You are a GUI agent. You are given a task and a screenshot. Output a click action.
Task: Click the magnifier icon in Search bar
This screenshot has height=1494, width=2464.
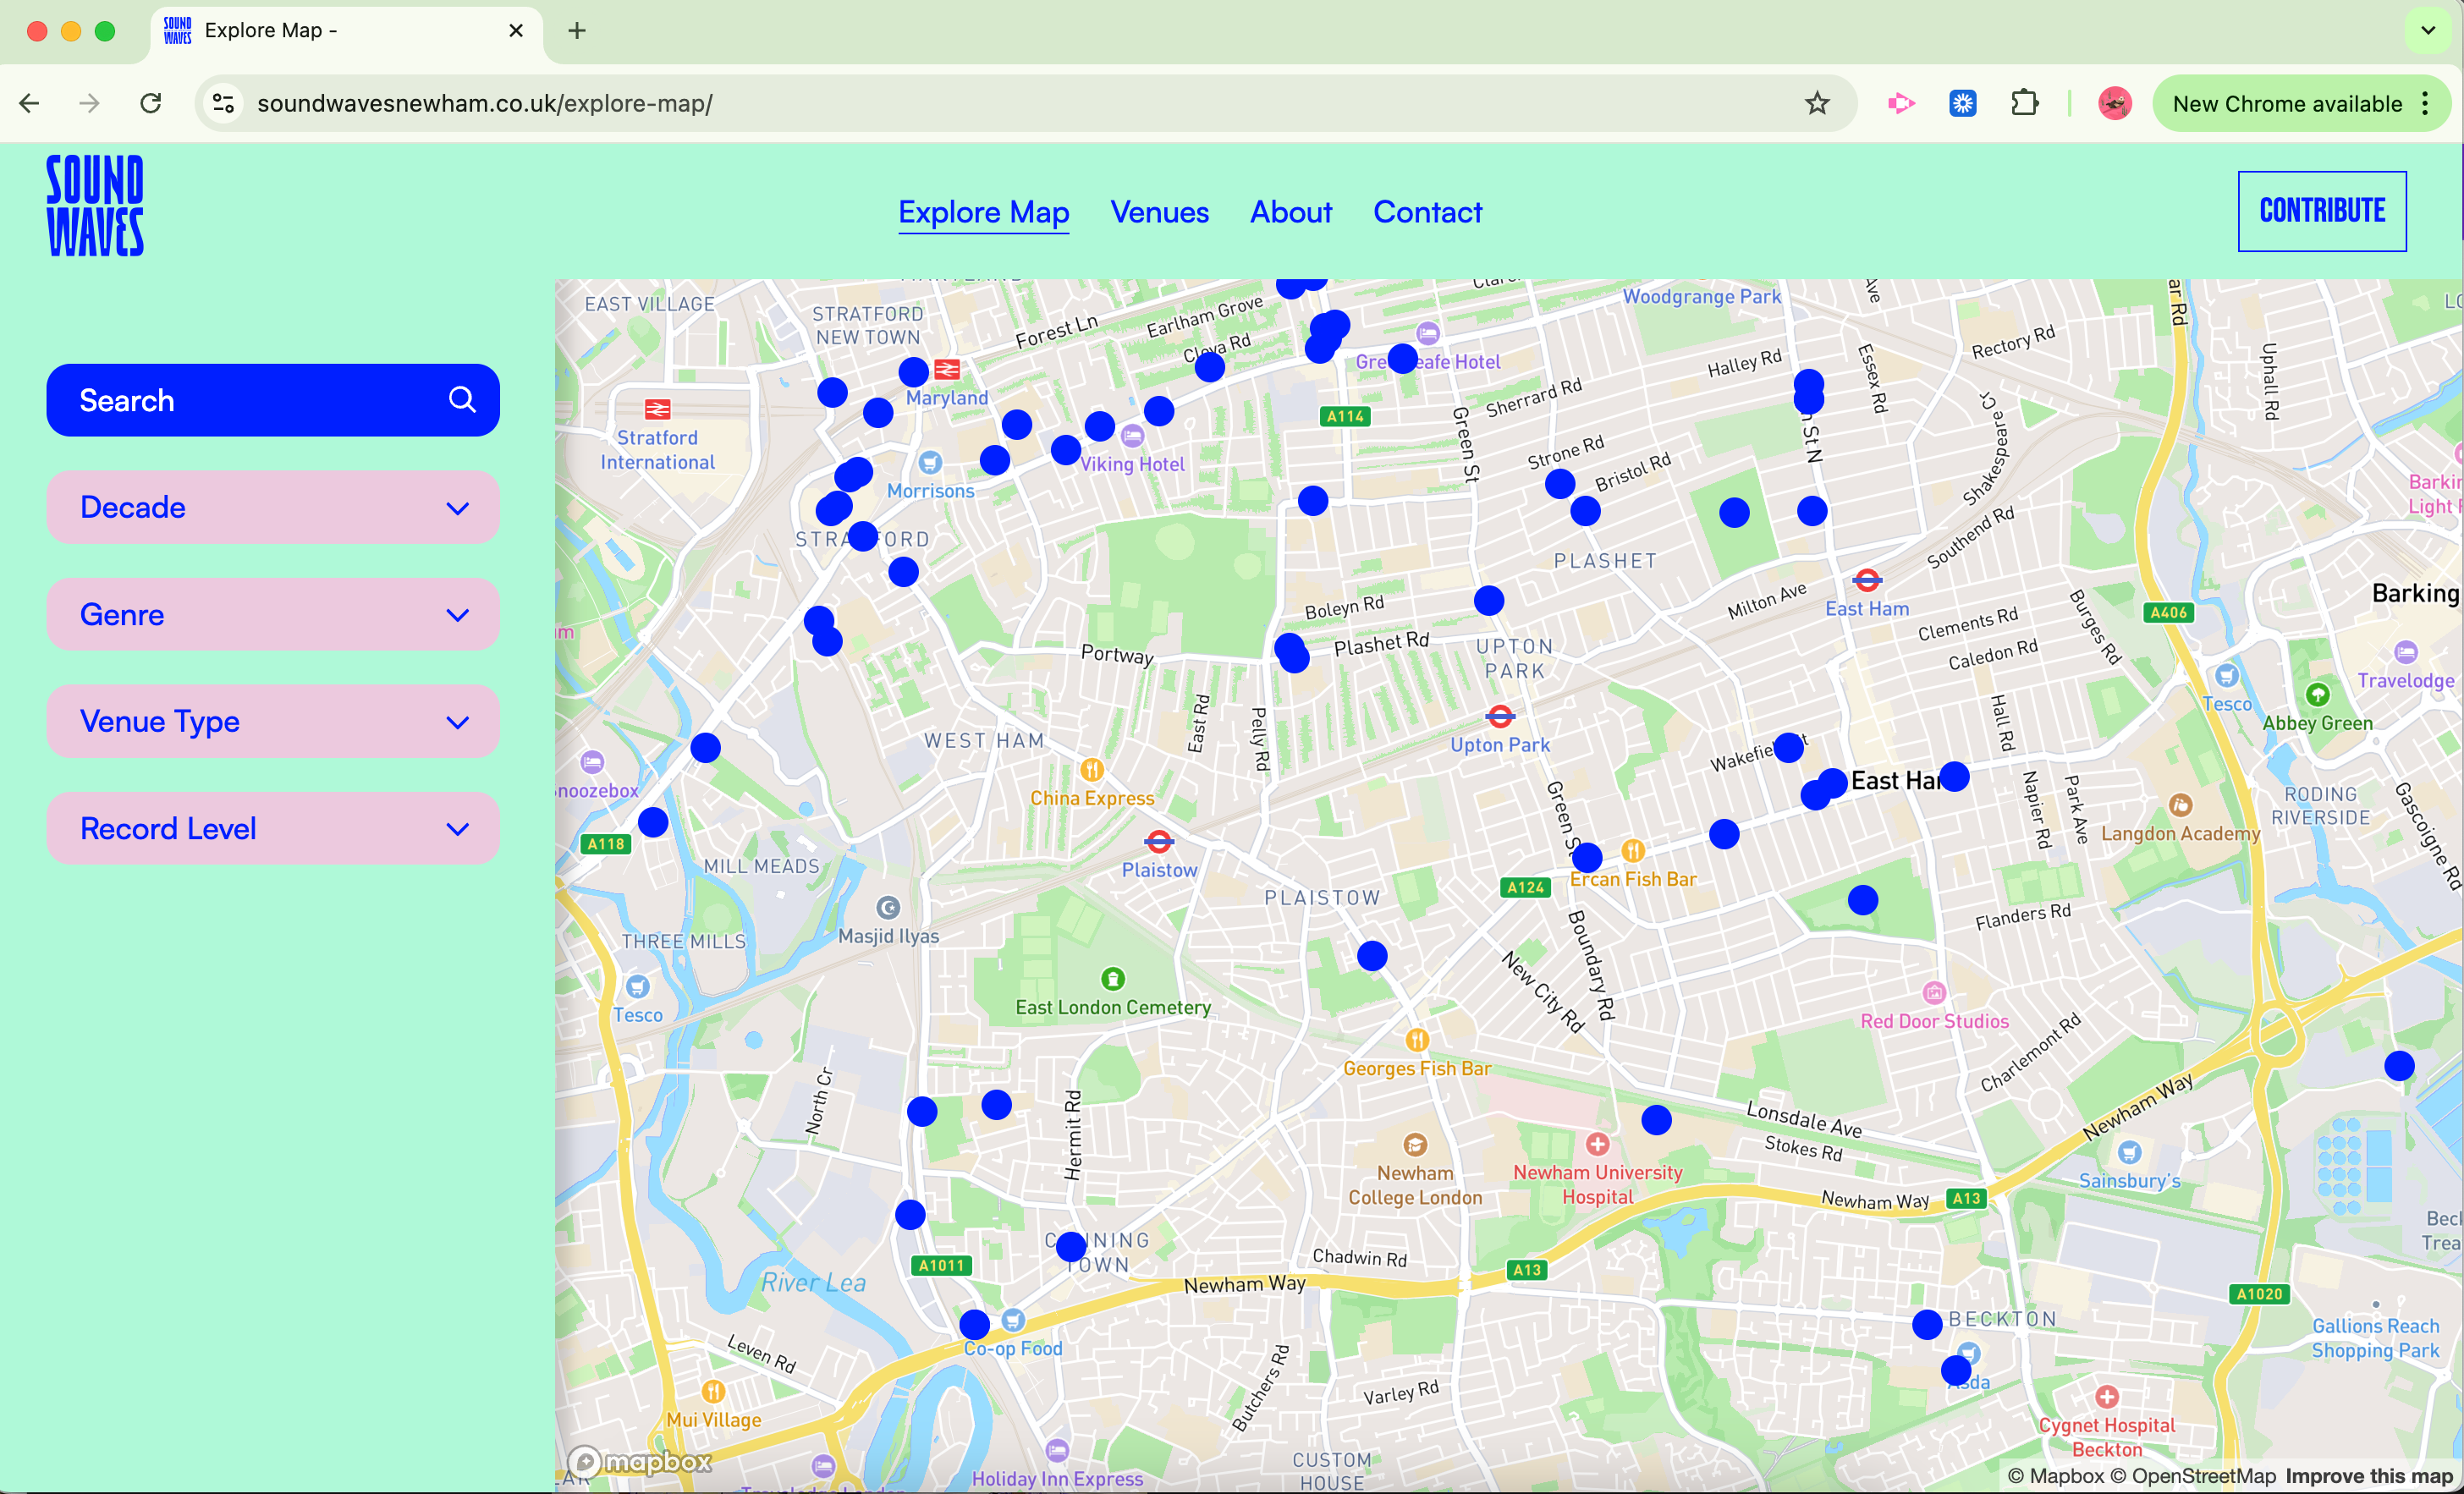(x=461, y=400)
